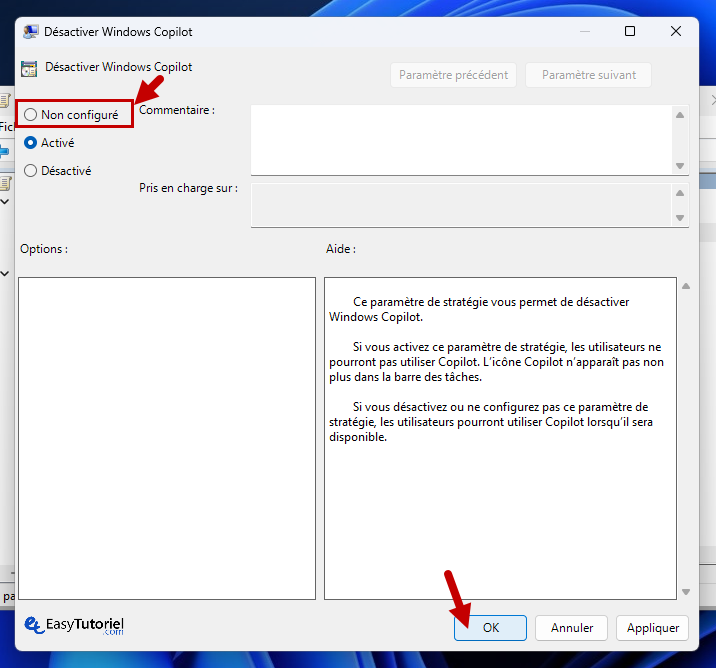Viewport: 716px width, 668px height.
Task: Click the help text 'Windows Copilot.'
Action: pyautogui.click(x=376, y=317)
